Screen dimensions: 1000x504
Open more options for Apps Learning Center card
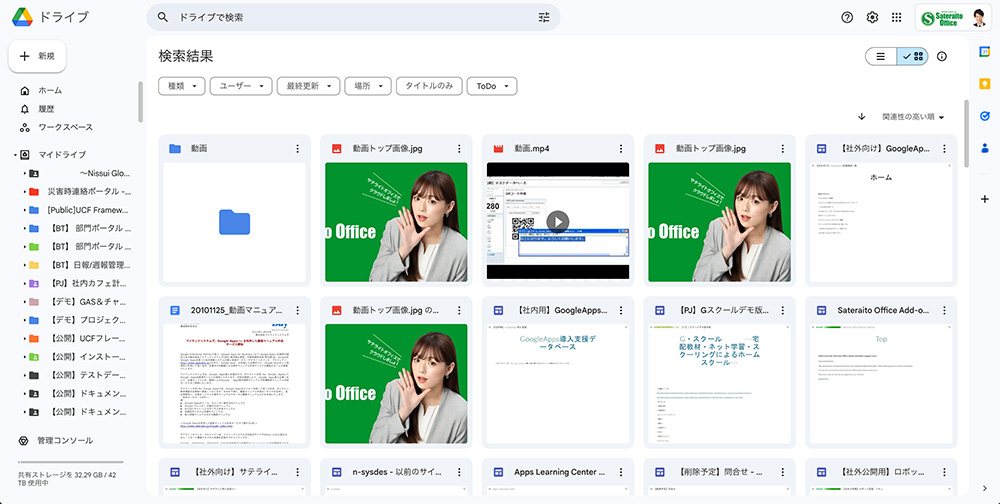click(x=621, y=472)
